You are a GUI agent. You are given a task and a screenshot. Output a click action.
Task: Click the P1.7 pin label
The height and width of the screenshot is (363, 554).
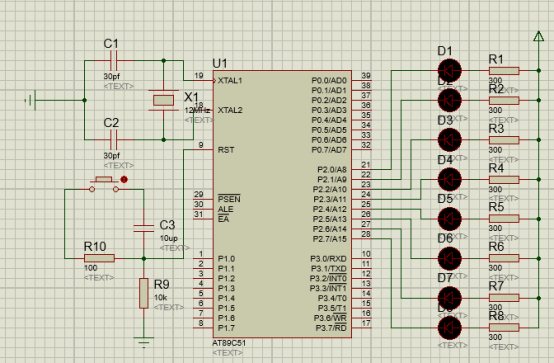pos(226,328)
